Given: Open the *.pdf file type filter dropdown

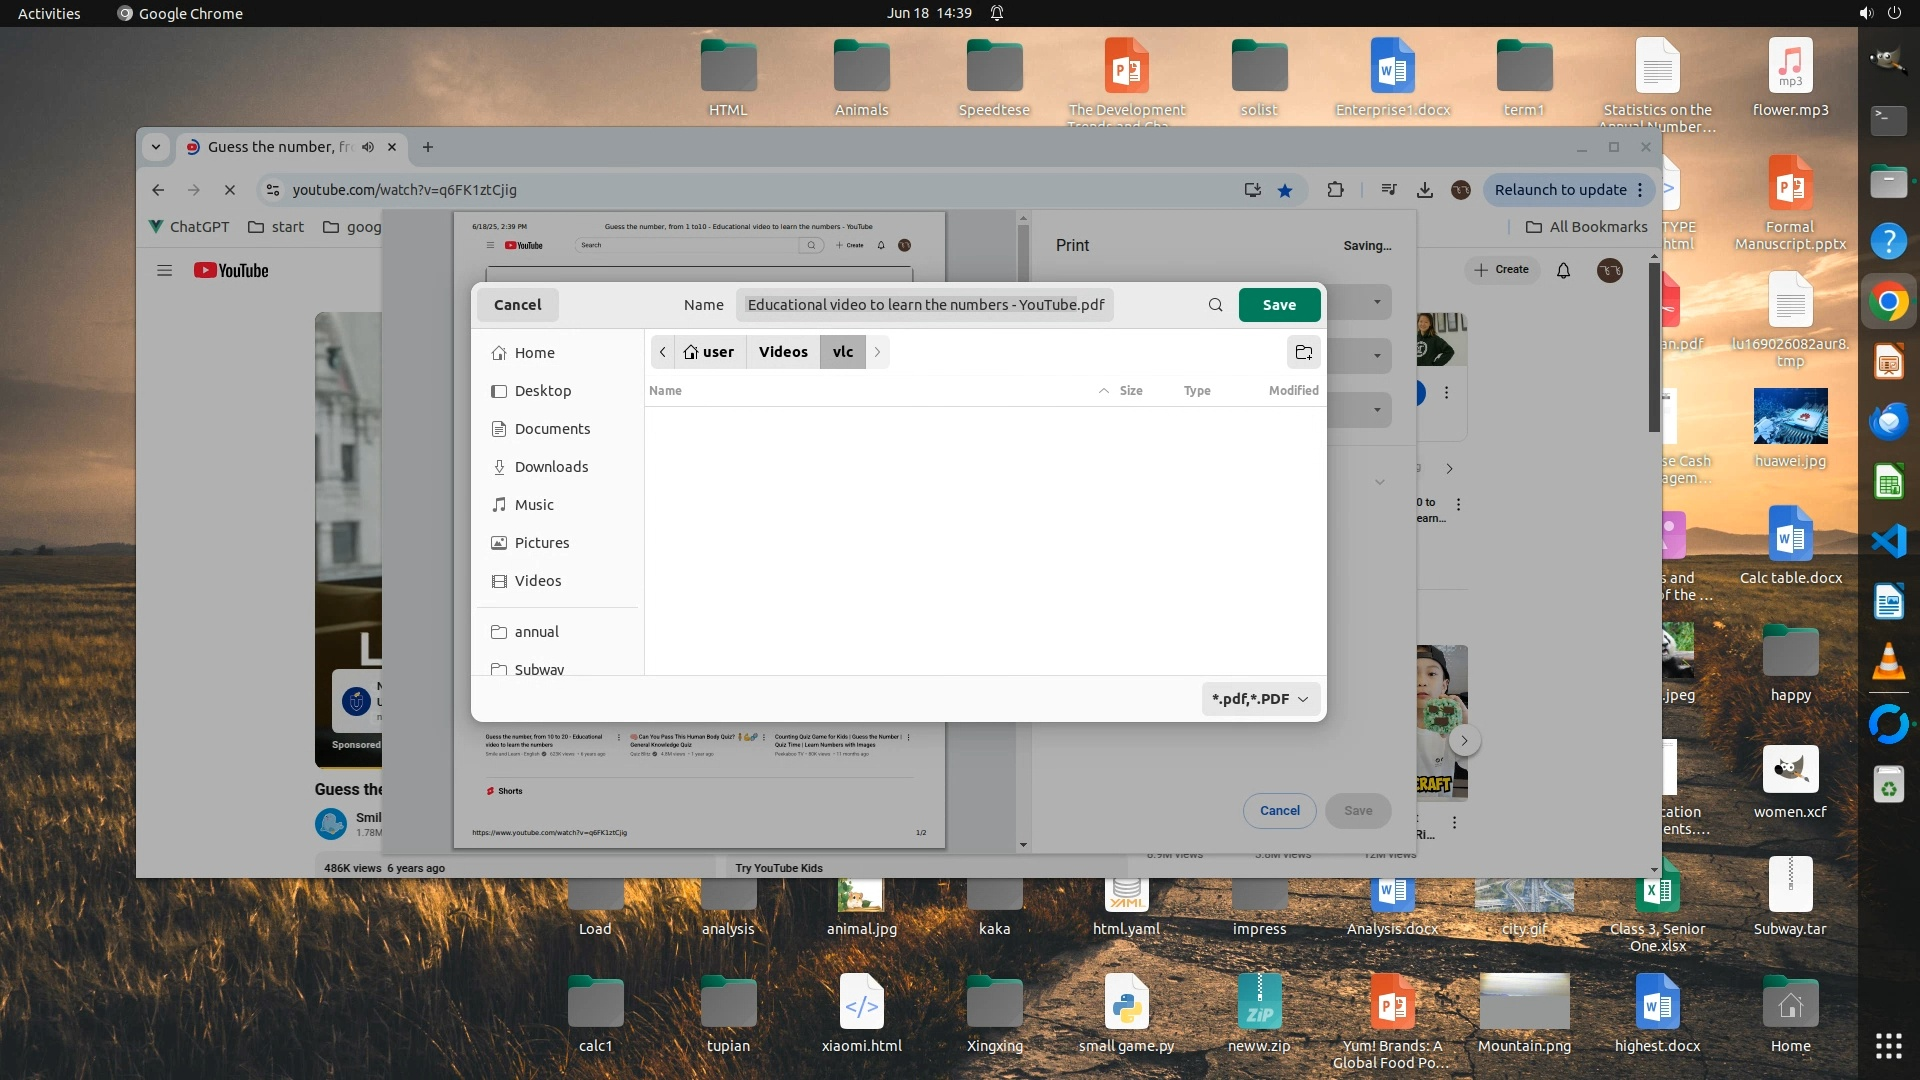Looking at the screenshot, I should [x=1260, y=699].
